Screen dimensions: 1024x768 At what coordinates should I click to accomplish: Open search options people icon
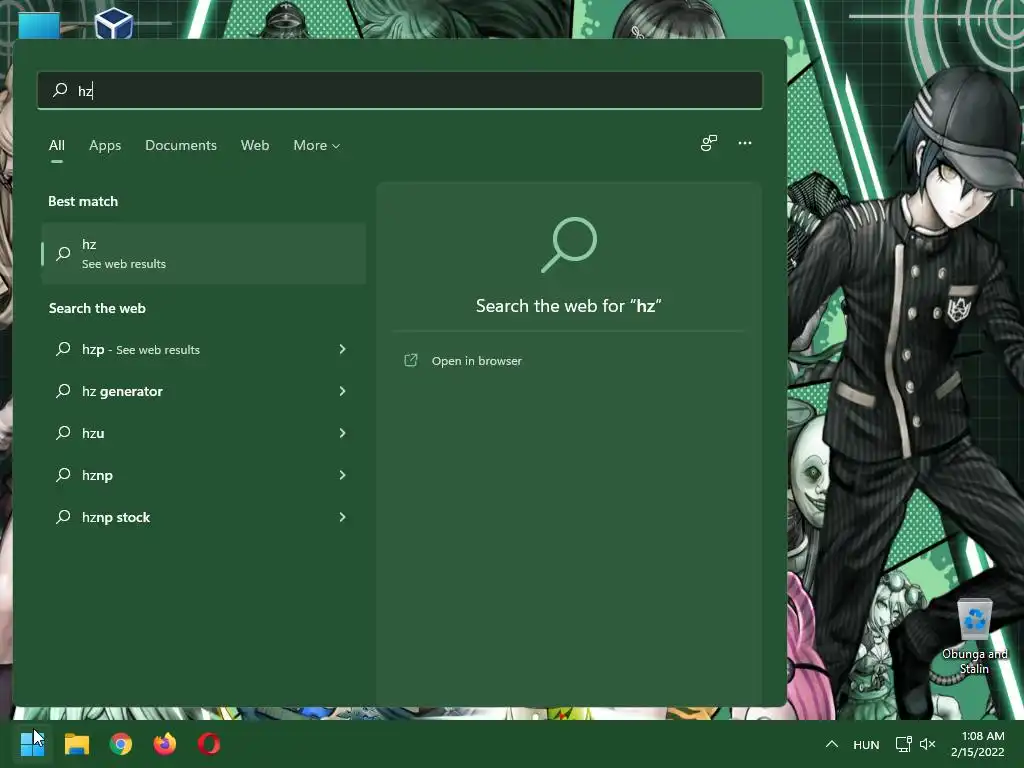click(x=709, y=143)
